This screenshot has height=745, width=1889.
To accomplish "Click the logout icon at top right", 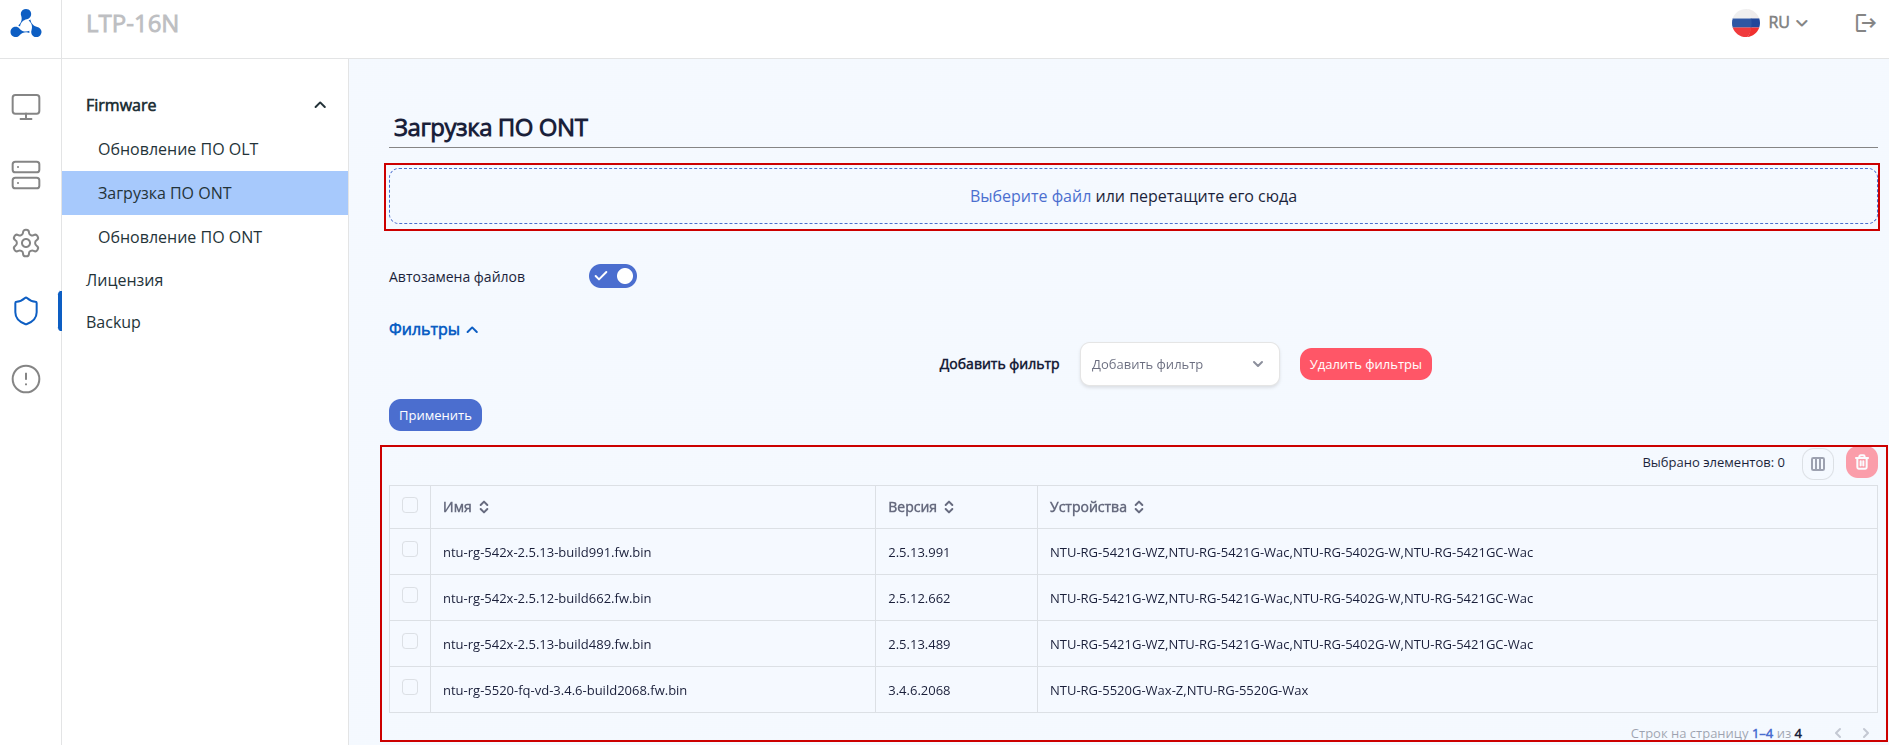I will pos(1865,23).
